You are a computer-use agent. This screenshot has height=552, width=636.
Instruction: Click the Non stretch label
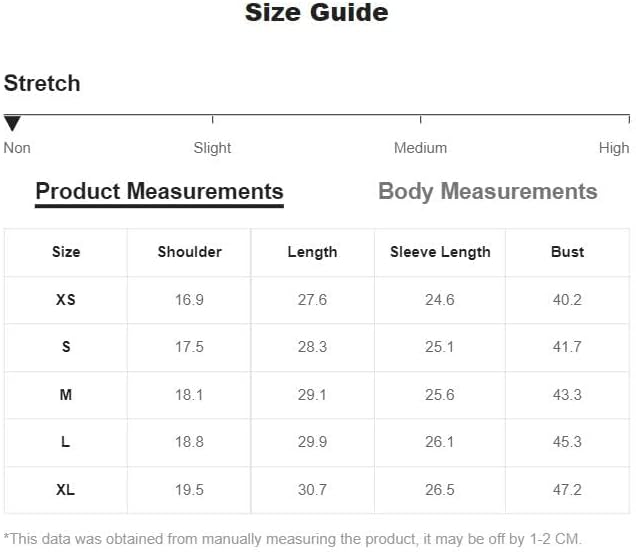pyautogui.click(x=17, y=148)
